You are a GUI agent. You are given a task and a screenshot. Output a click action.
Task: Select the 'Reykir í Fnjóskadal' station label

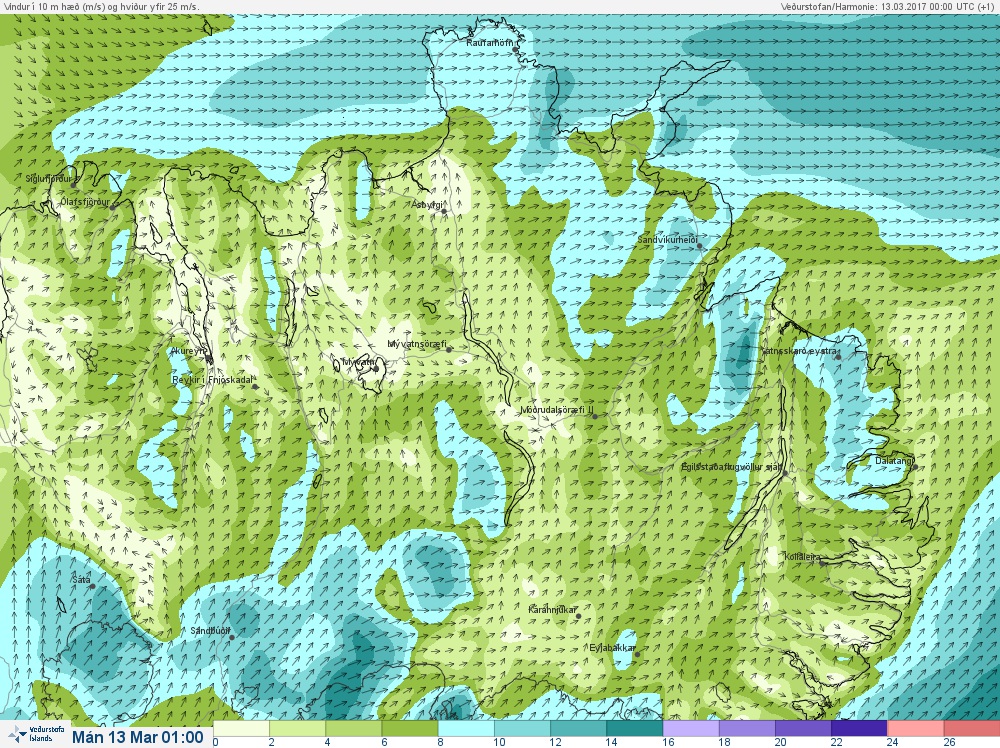[x=213, y=380]
